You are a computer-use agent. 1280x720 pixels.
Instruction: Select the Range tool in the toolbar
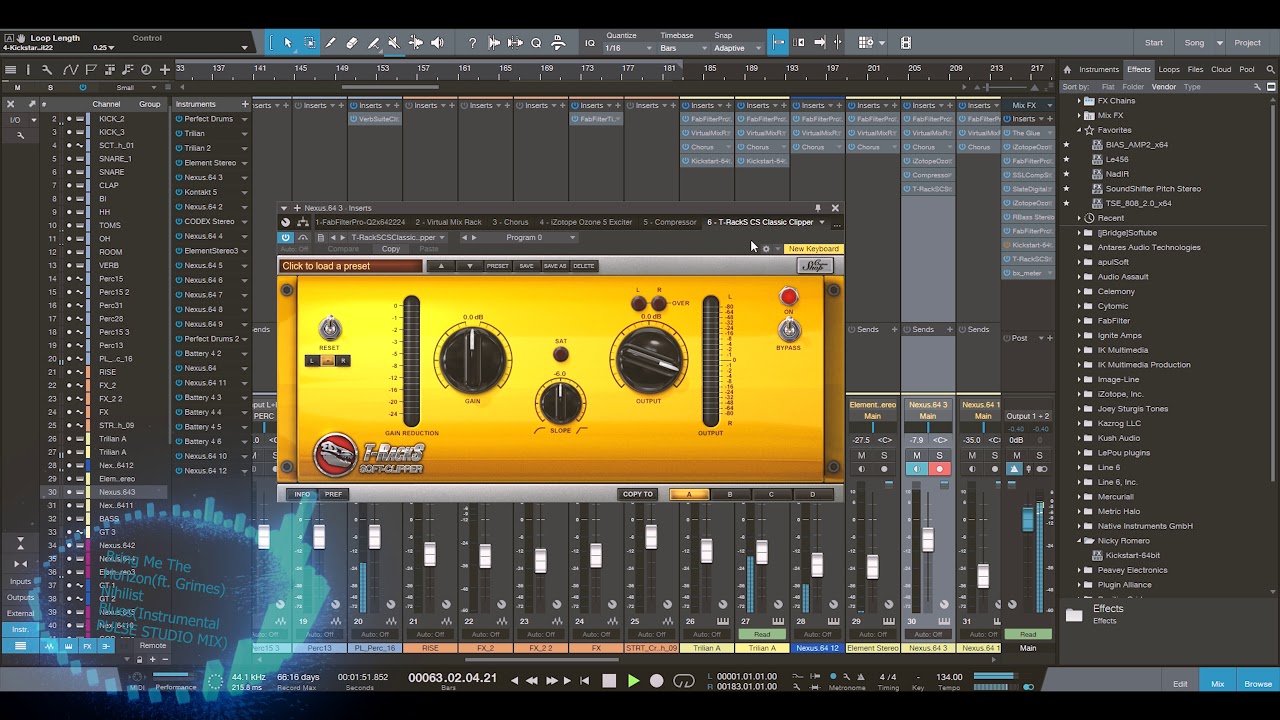coord(310,43)
